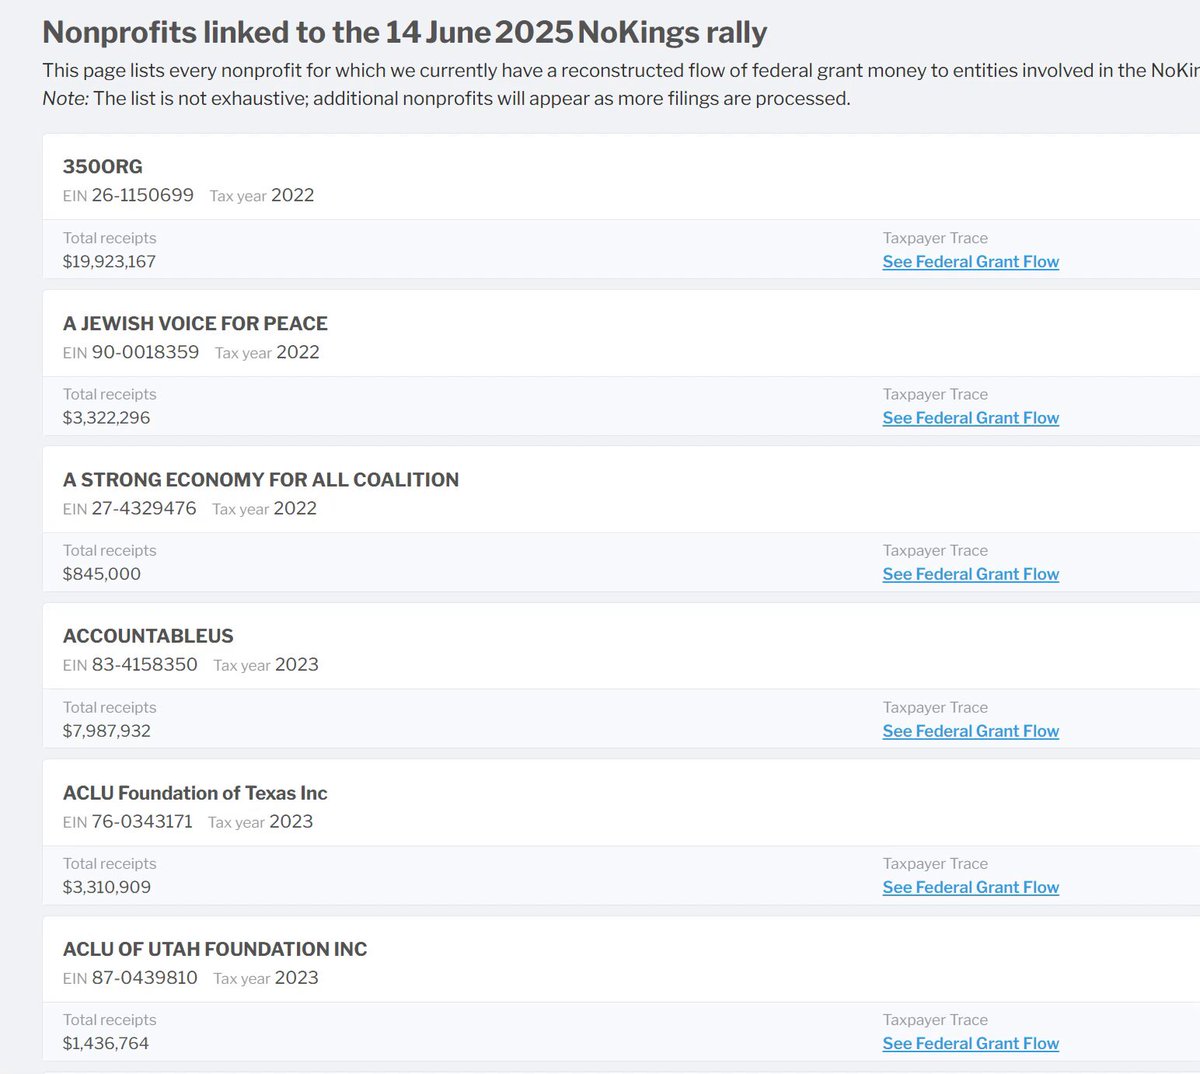This screenshot has height=1074, width=1200.
Task: Click the Taxpayer Trace label in the 350ORG card
Action: pos(935,238)
